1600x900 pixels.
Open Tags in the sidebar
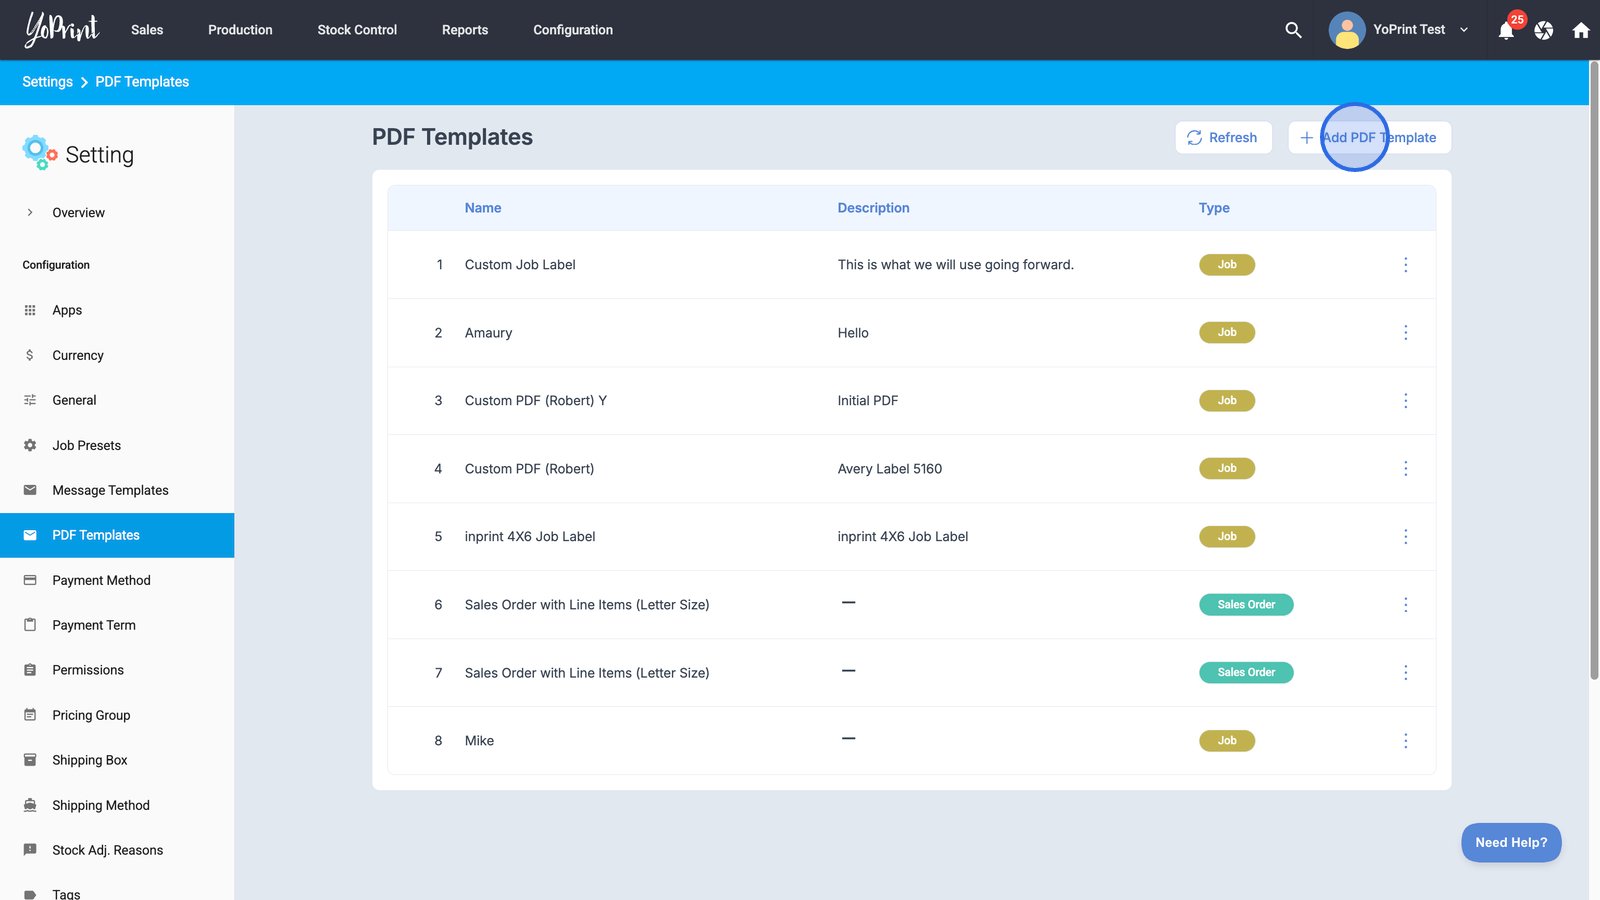(x=66, y=893)
